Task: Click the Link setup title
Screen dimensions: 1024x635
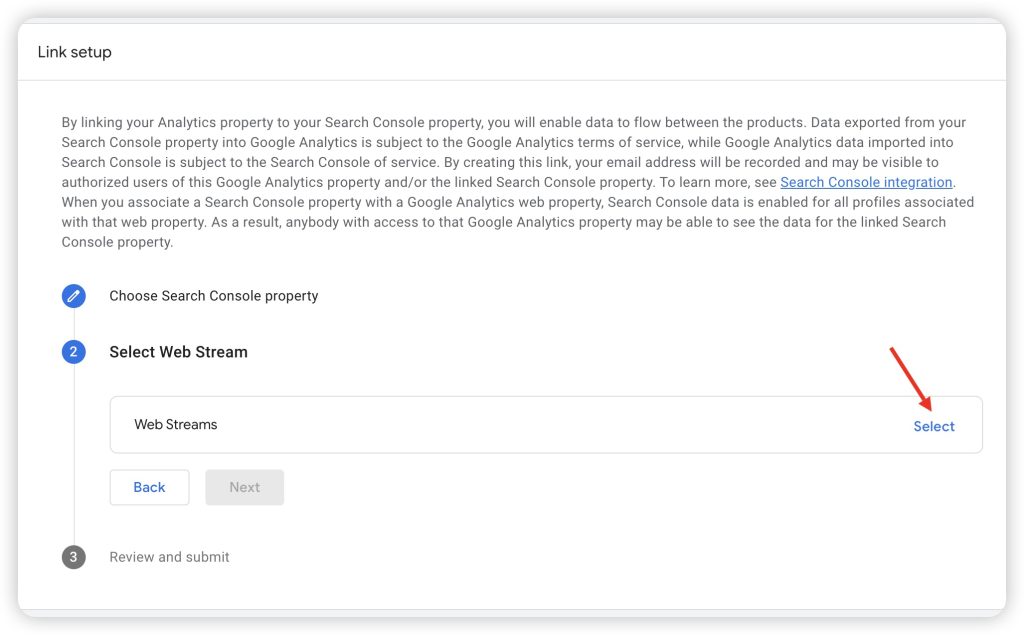Action: click(74, 52)
